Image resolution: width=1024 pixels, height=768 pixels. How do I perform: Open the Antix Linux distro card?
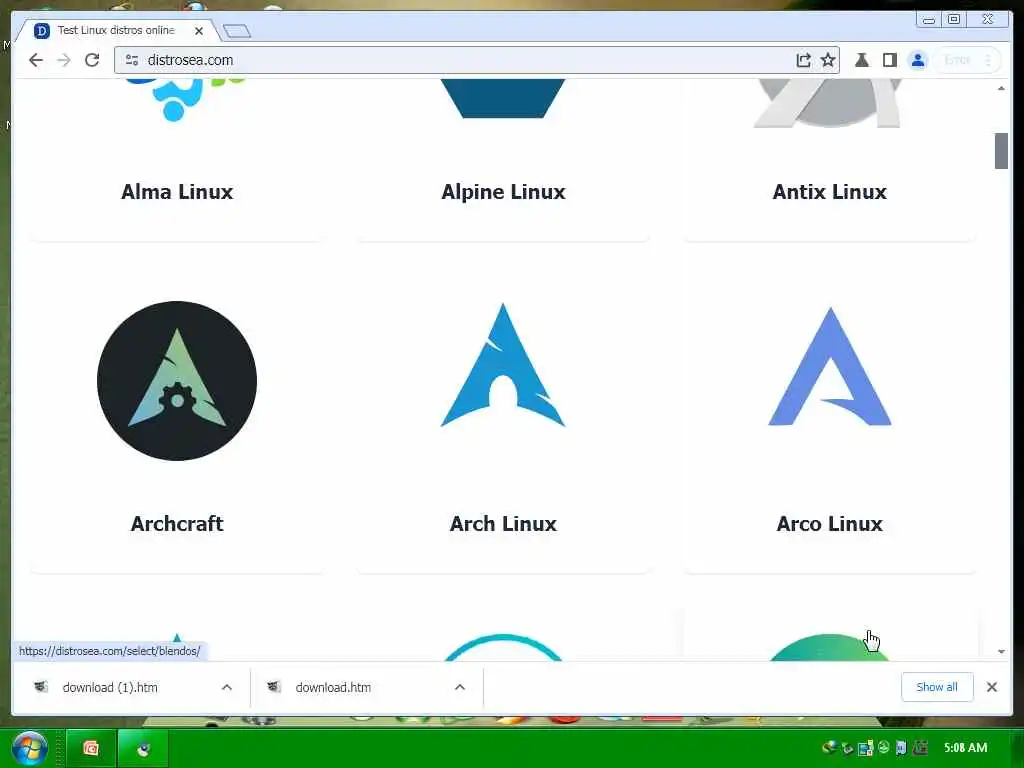coord(829,159)
